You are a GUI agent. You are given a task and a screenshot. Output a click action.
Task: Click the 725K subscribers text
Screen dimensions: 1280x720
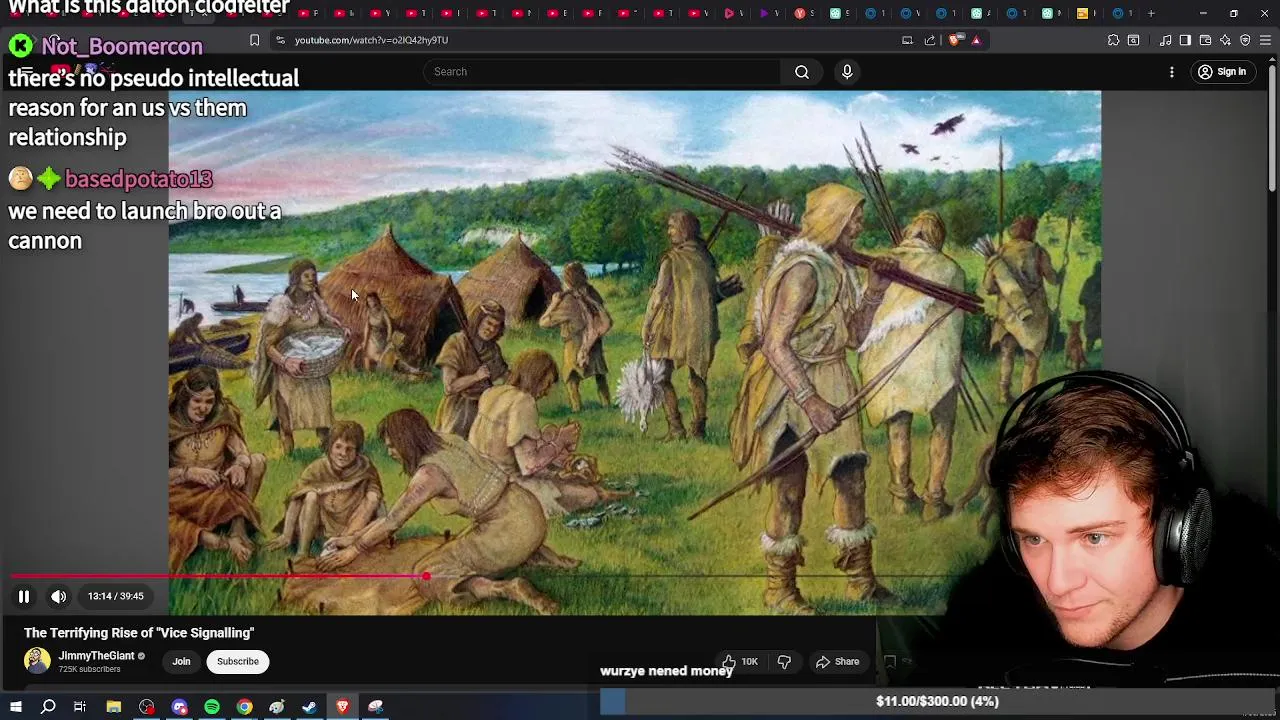[89, 669]
